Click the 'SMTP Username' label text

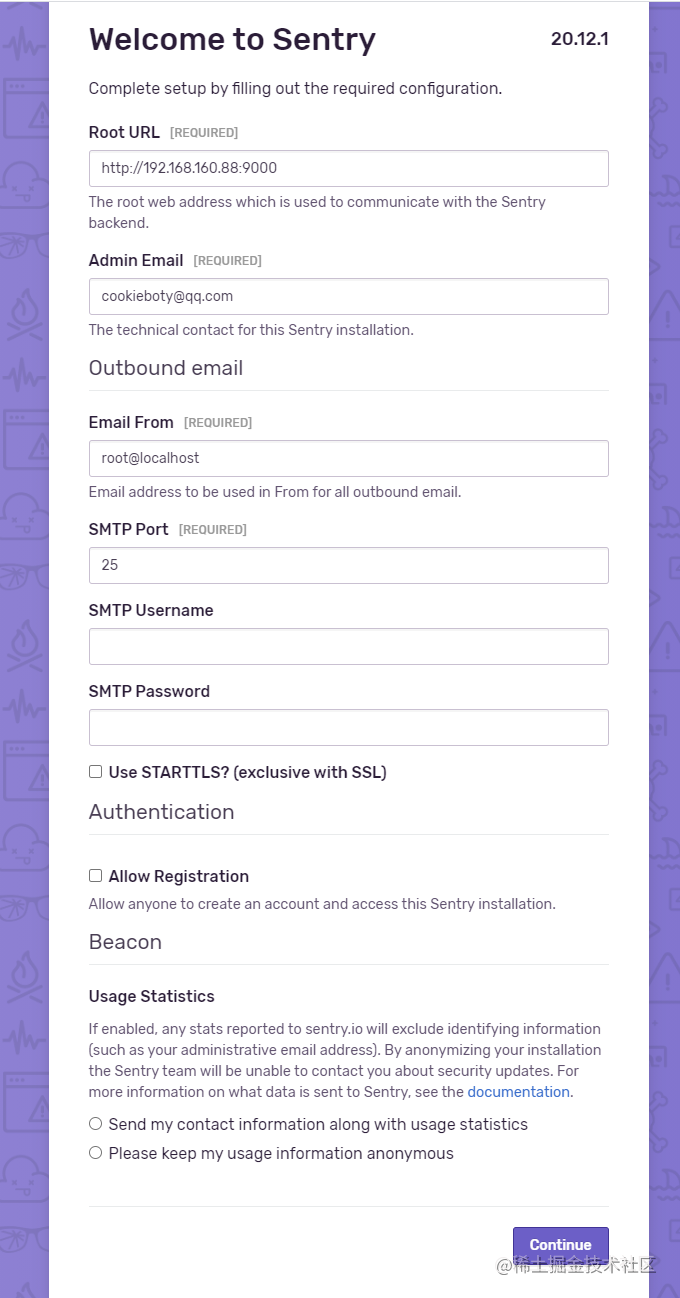[151, 610]
